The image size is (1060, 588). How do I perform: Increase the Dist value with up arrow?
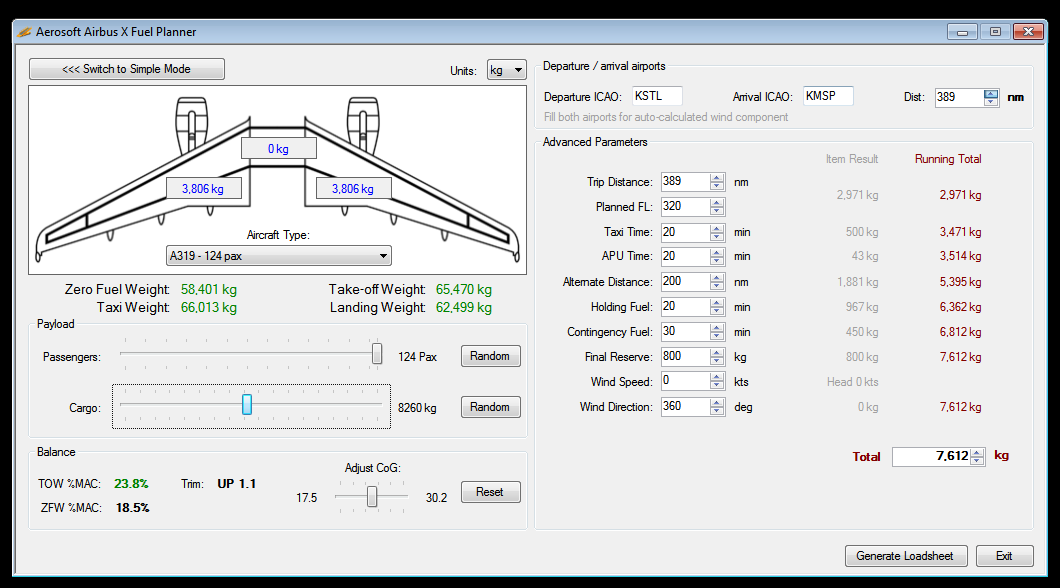(x=991, y=93)
